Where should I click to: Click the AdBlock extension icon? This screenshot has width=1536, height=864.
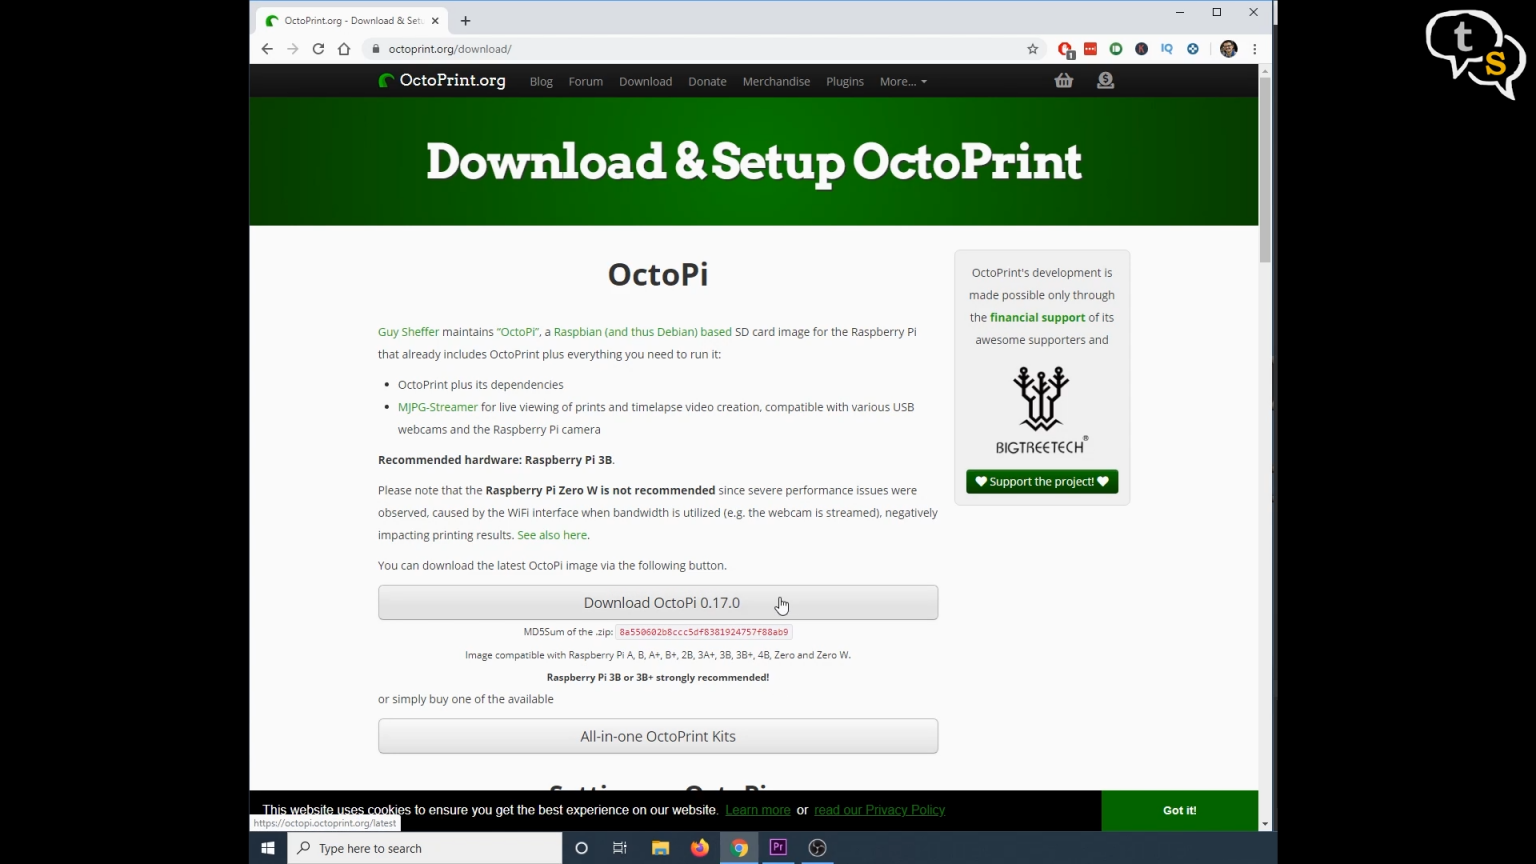1065,48
